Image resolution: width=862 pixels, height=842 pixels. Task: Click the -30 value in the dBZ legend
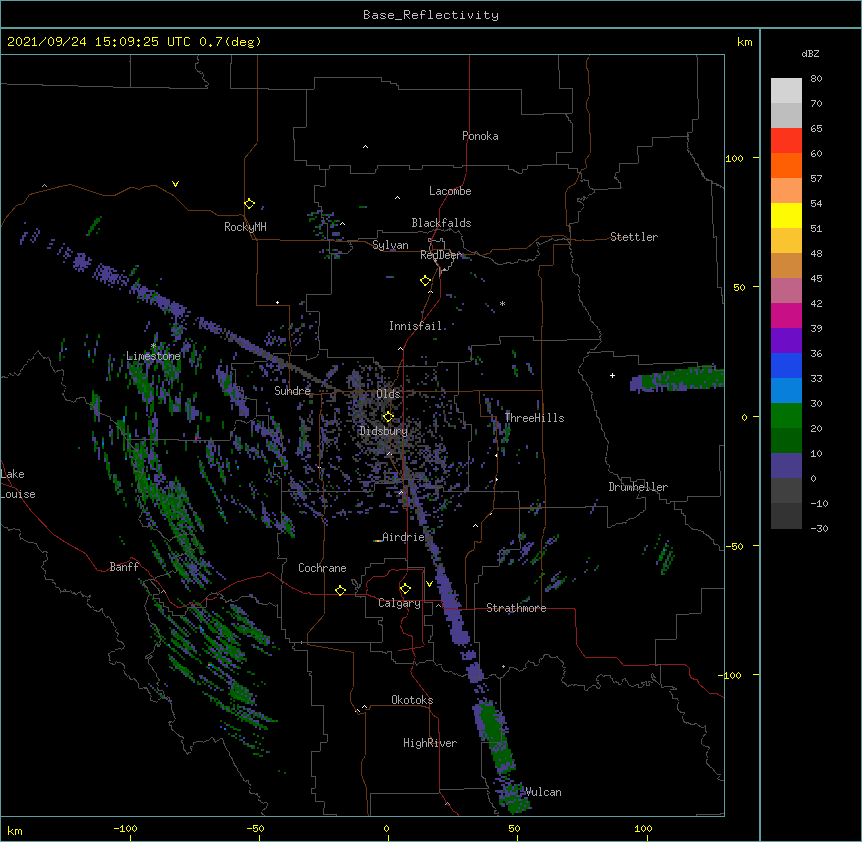tap(819, 528)
